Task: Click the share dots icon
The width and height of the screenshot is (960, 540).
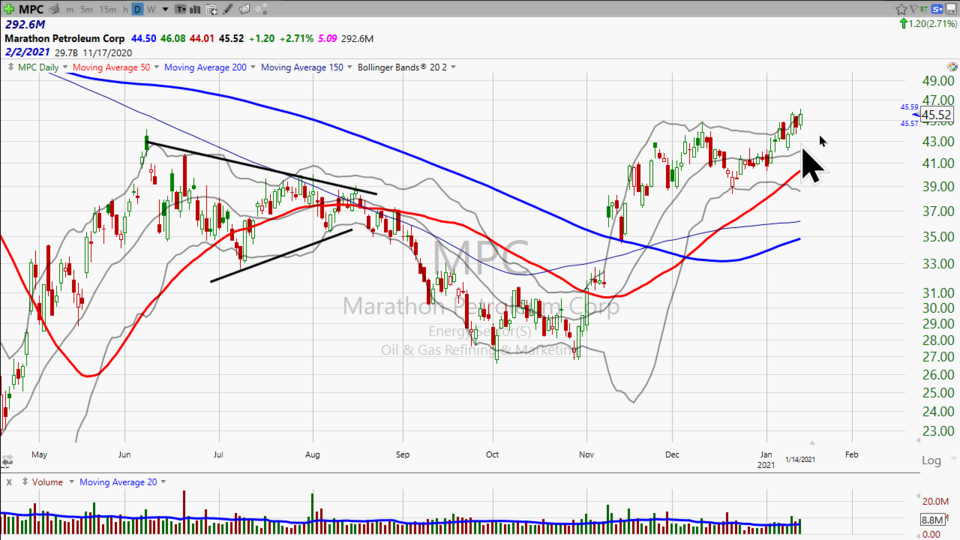Action: (x=261, y=9)
